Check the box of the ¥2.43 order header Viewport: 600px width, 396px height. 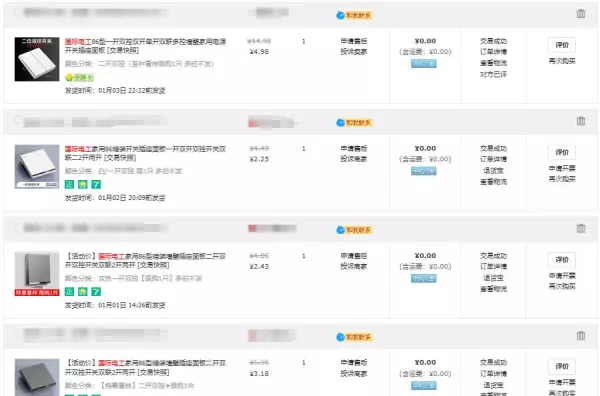click(17, 227)
